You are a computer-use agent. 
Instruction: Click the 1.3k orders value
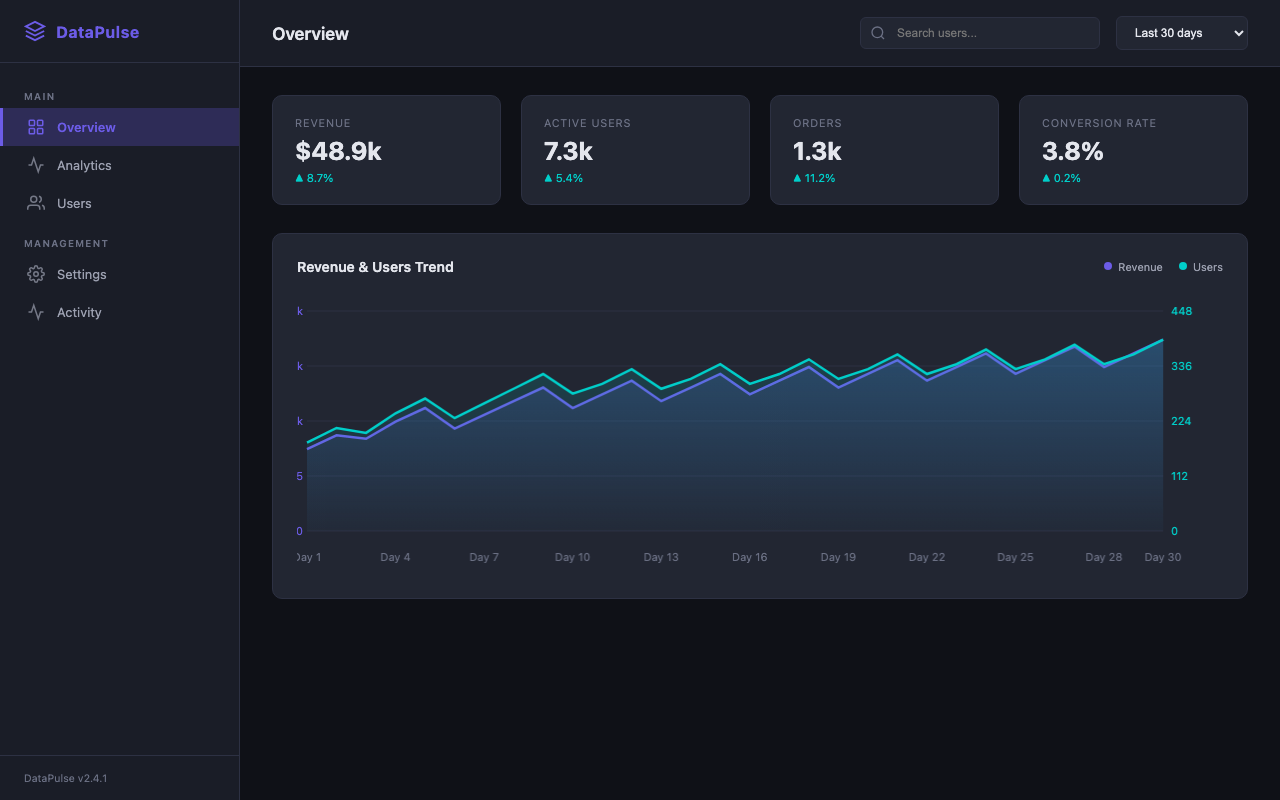(817, 151)
